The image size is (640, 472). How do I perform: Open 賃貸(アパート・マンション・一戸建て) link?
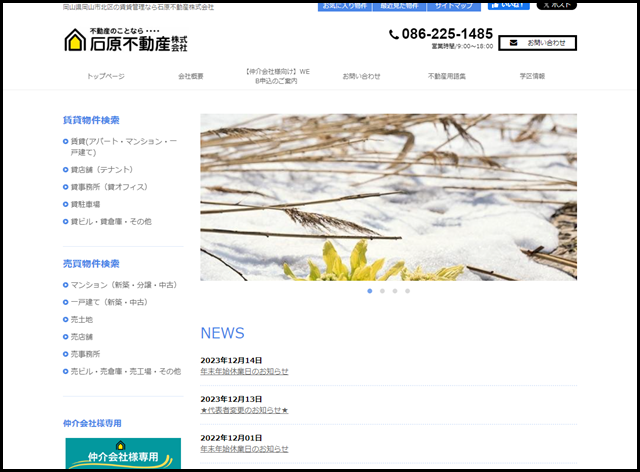(124, 147)
